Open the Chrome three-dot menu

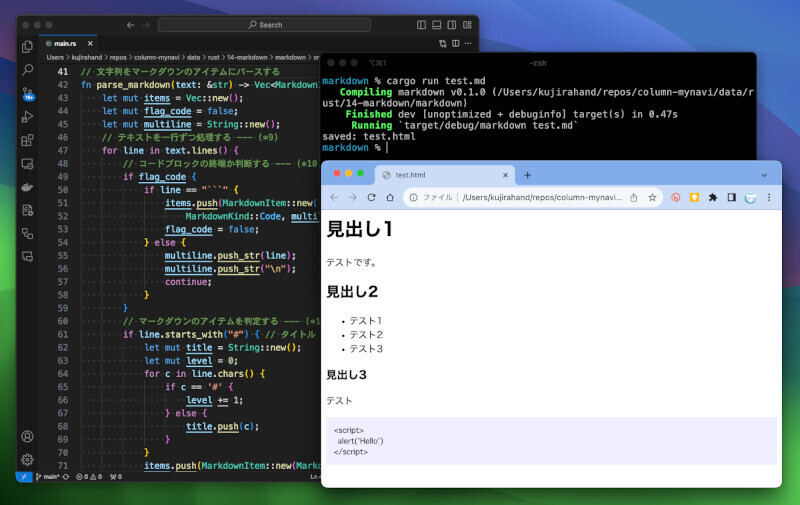click(769, 198)
